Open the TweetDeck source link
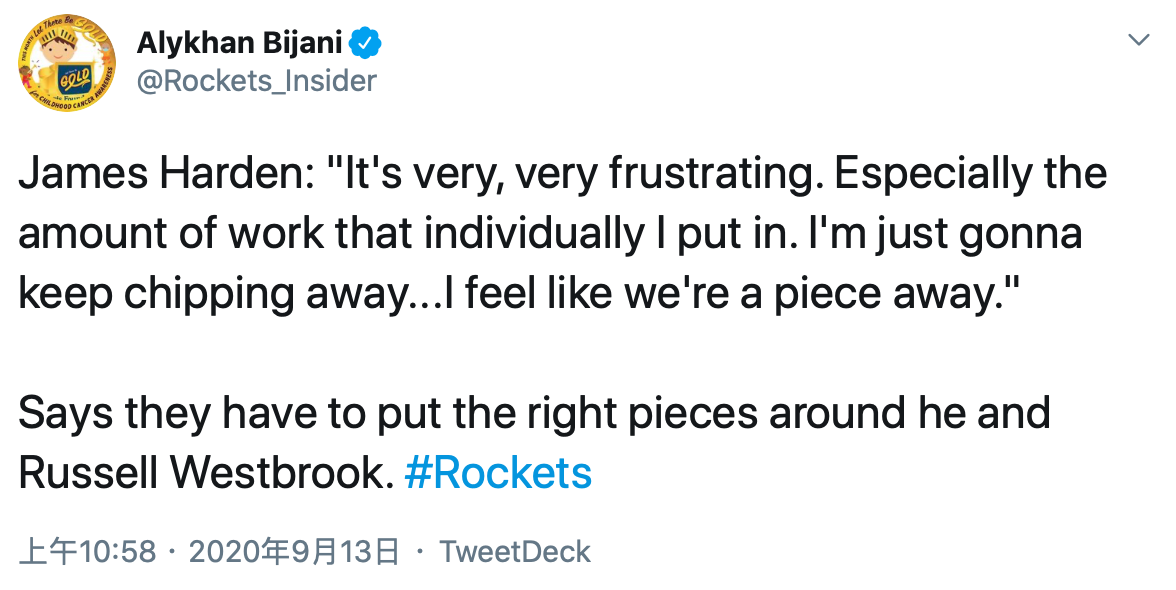1176x590 pixels. click(x=515, y=552)
